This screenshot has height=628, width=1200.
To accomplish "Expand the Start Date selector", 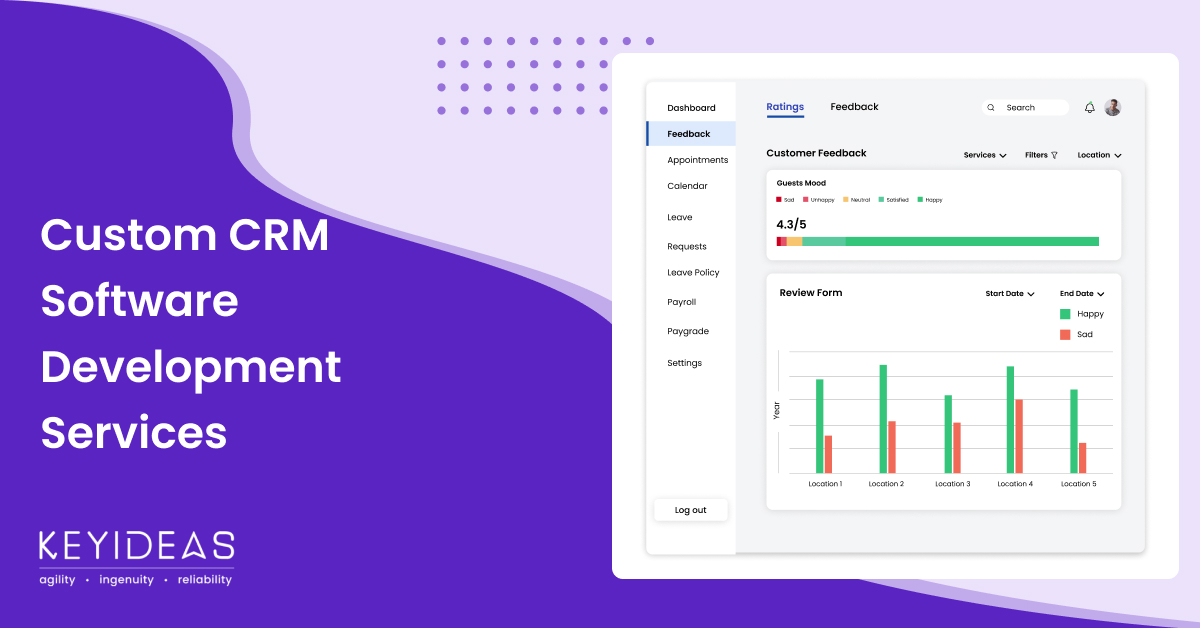I will tap(1009, 293).
